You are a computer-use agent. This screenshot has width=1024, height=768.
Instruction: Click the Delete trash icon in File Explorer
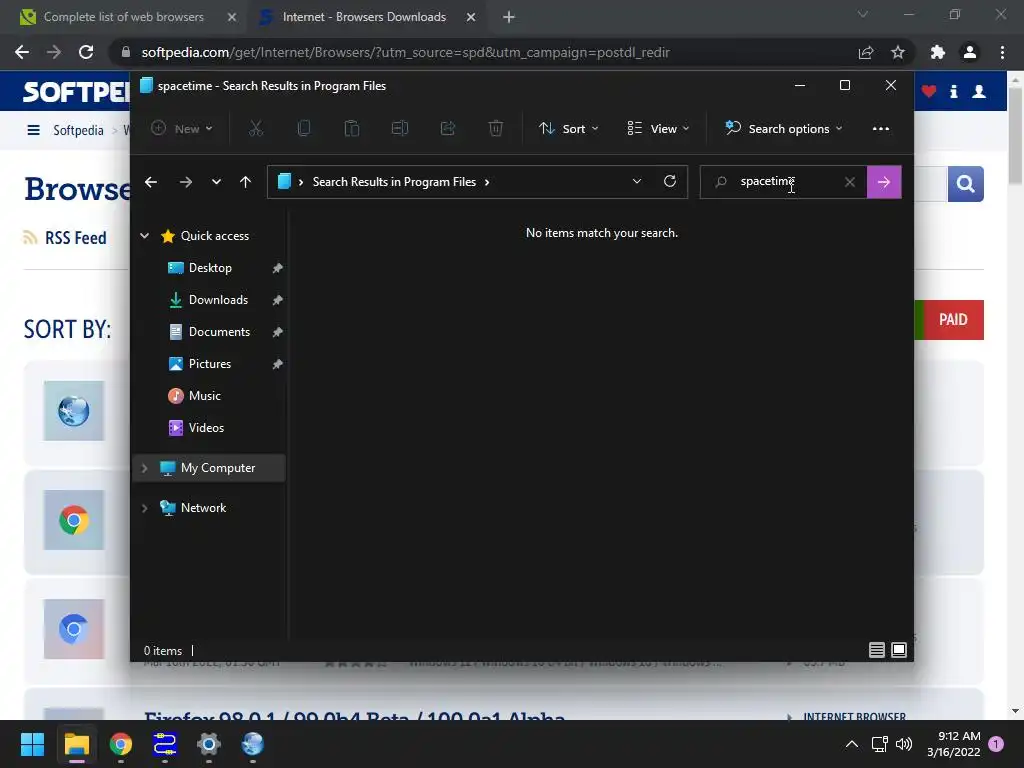click(x=496, y=129)
